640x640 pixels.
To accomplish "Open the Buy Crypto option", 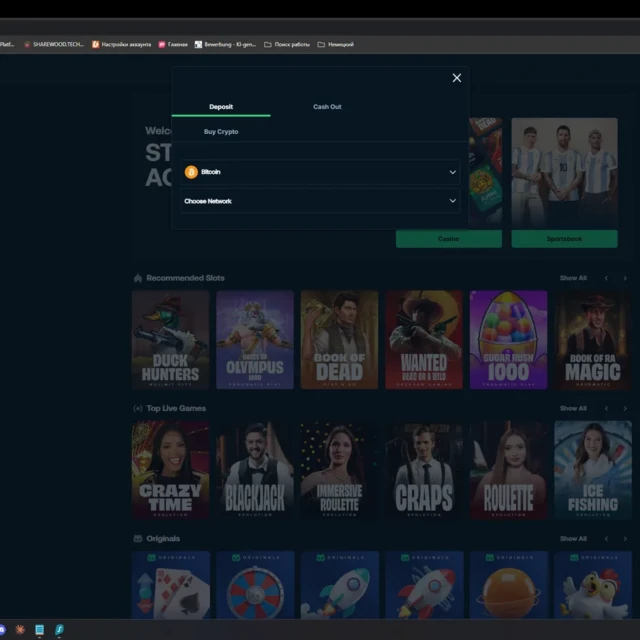I will click(221, 131).
